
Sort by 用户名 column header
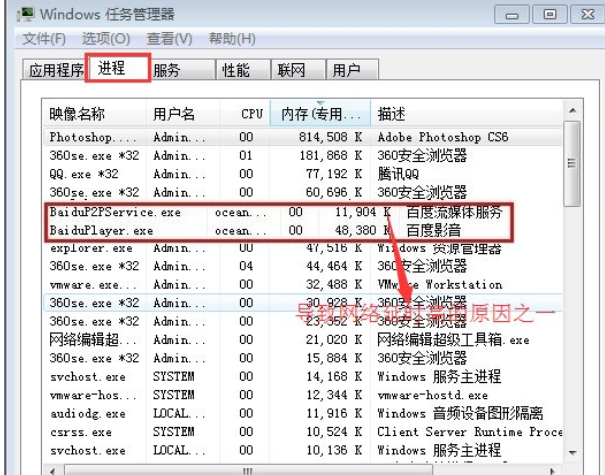[183, 113]
